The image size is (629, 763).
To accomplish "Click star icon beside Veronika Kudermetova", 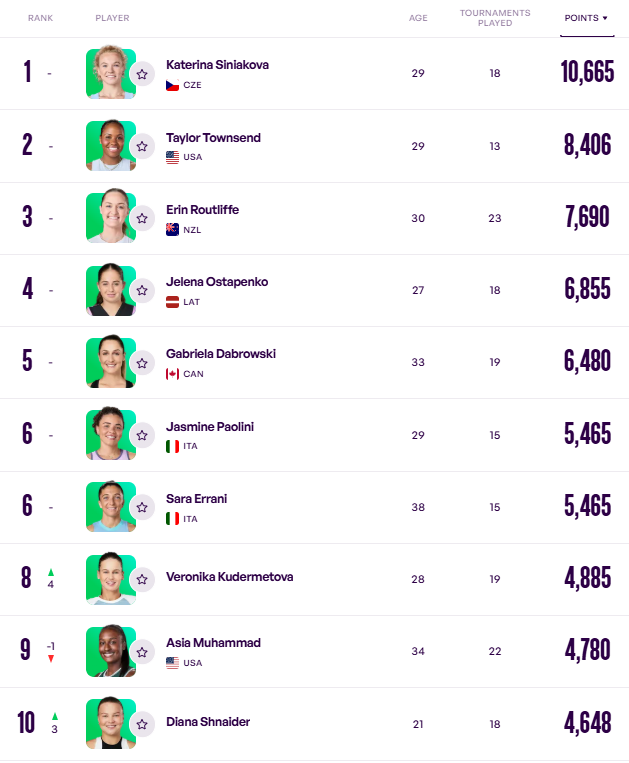I will pos(142,579).
